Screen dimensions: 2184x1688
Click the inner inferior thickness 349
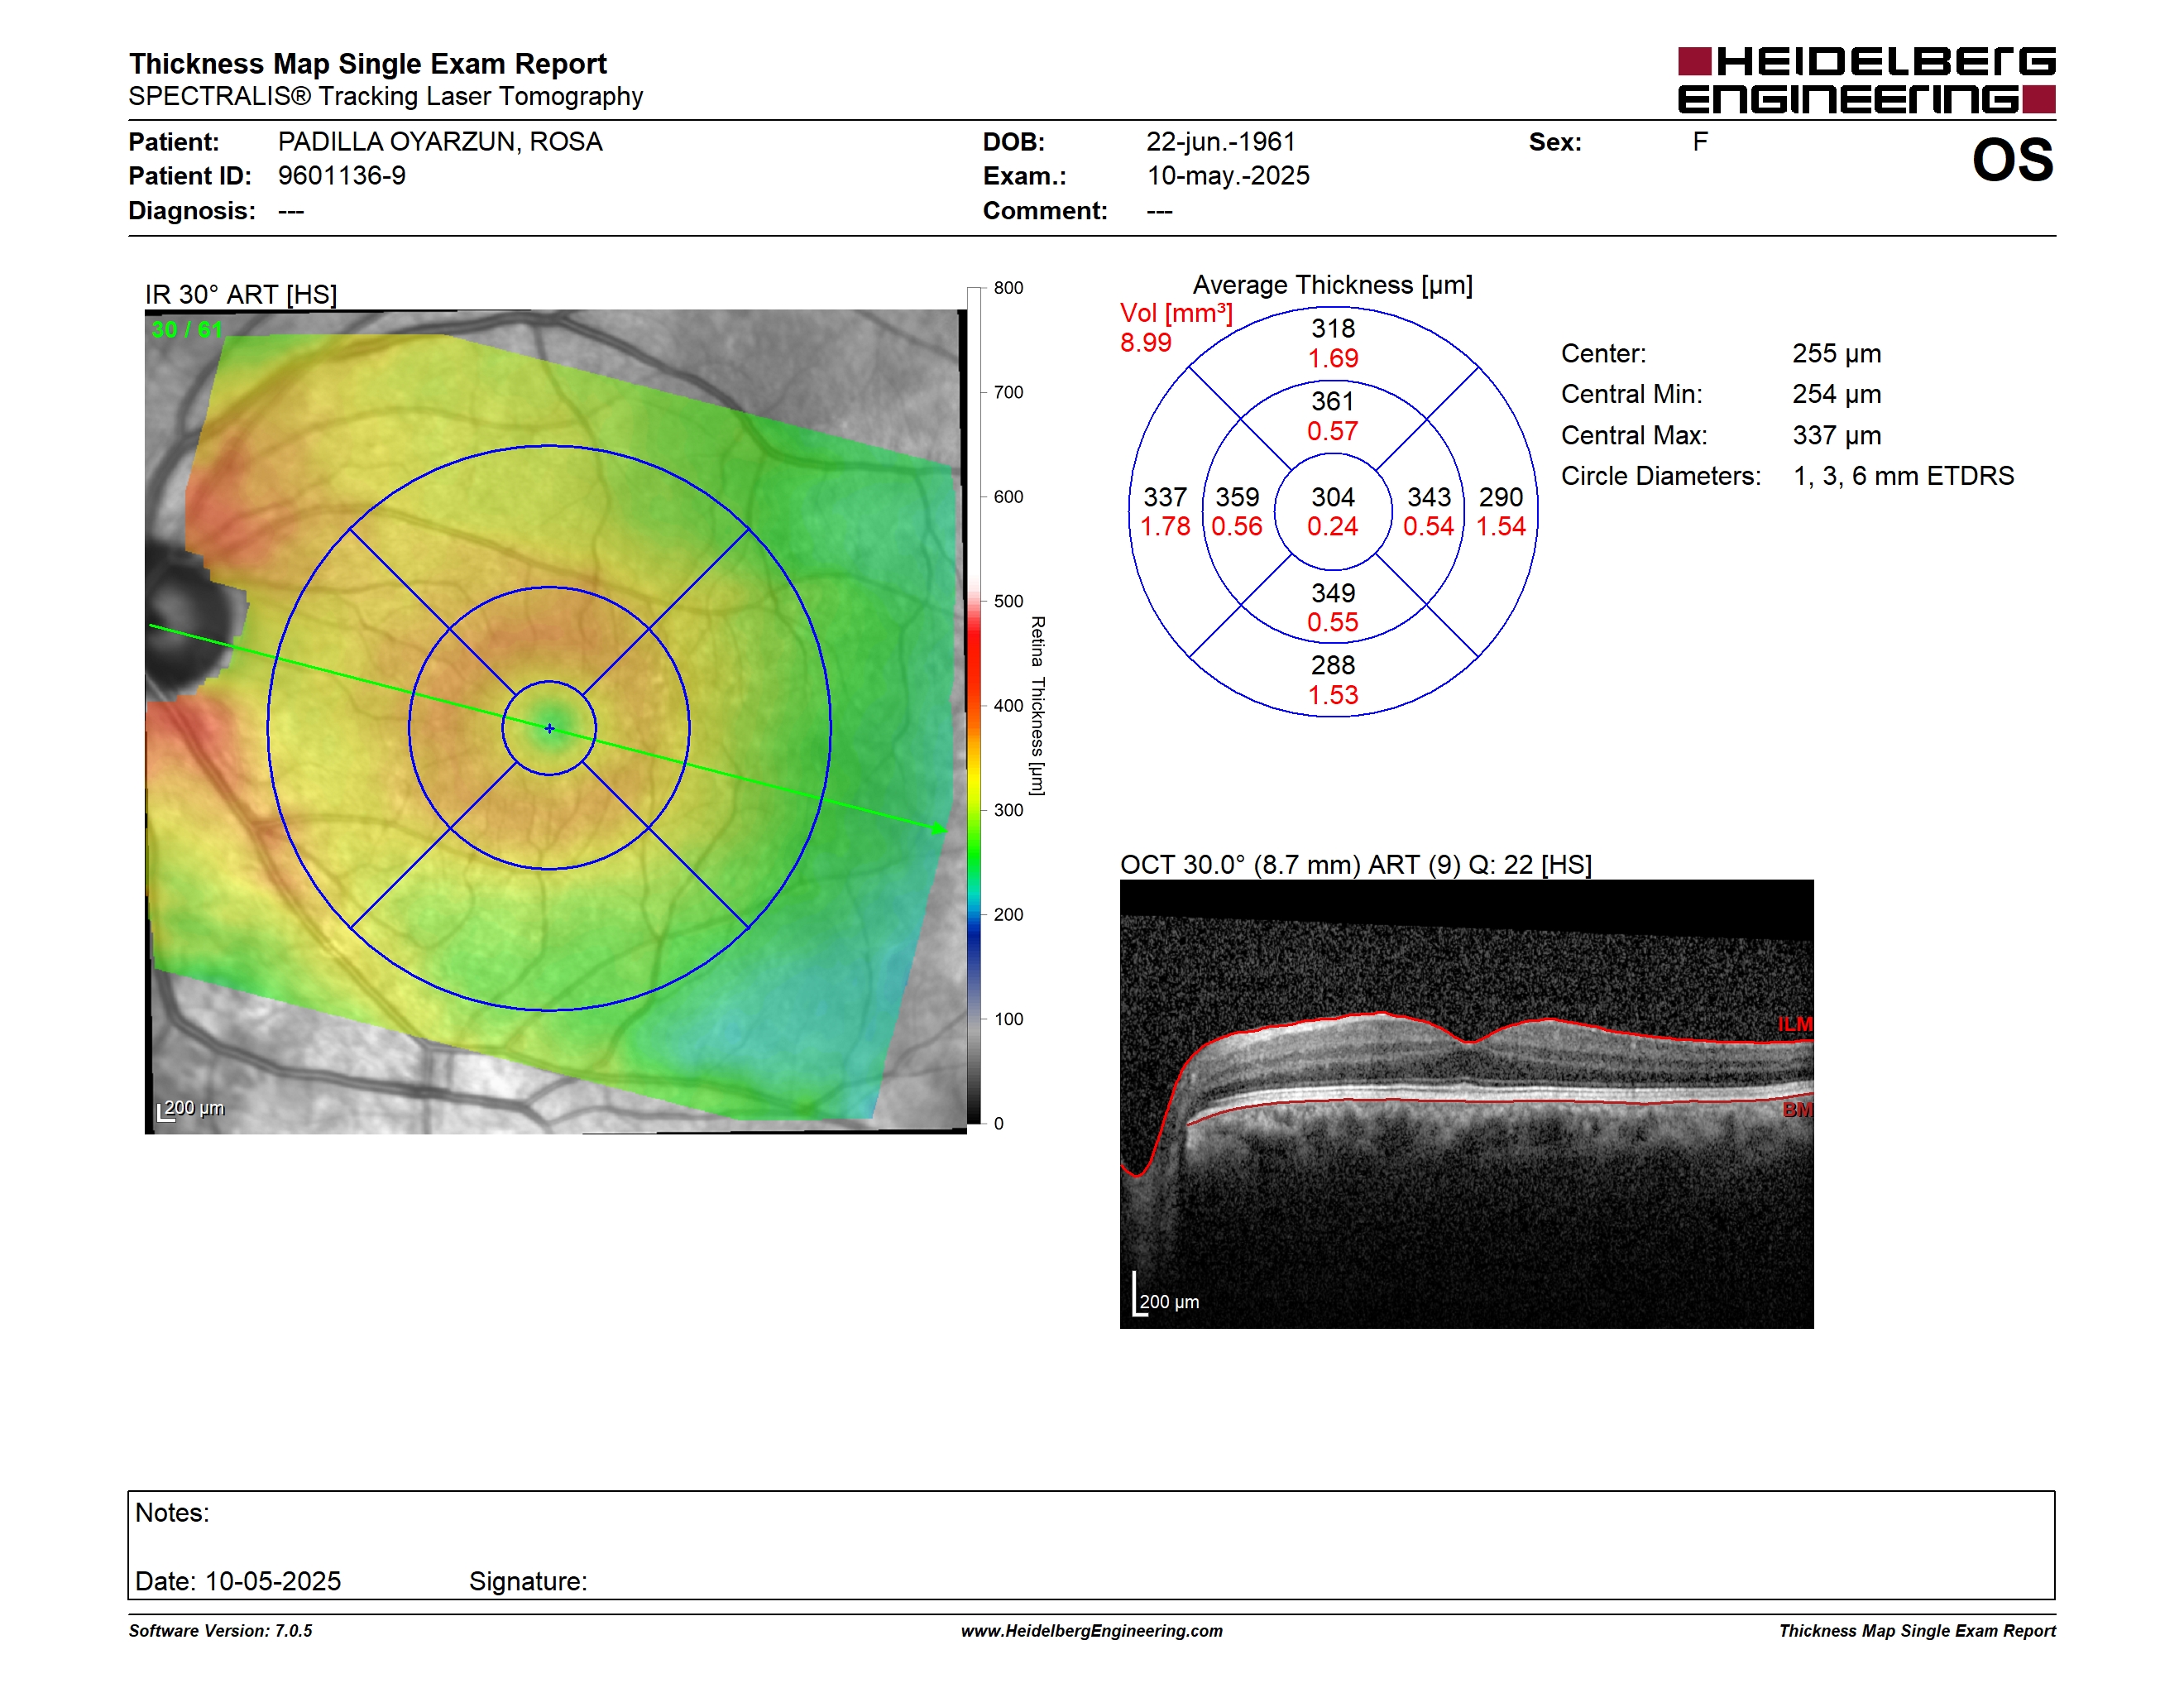pos(1333,593)
